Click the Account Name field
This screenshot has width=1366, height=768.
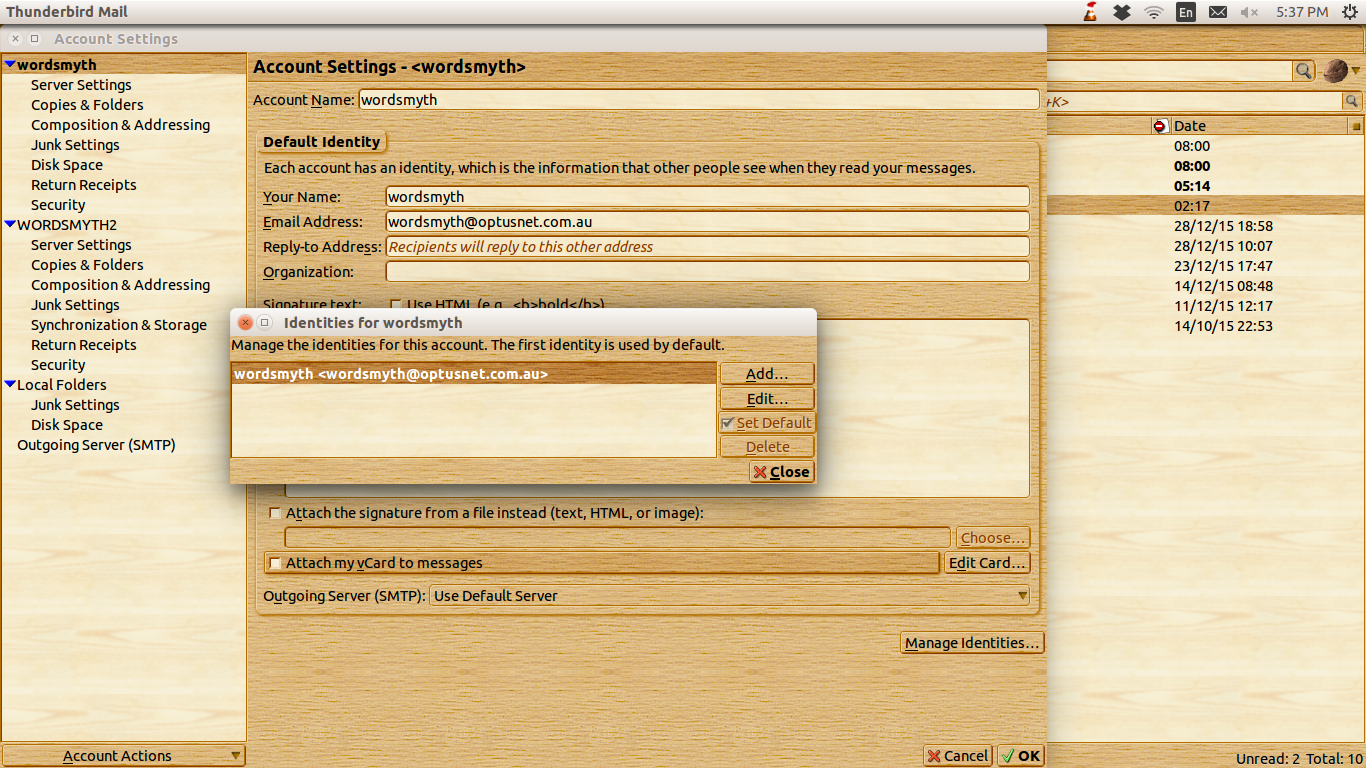pyautogui.click(x=699, y=100)
